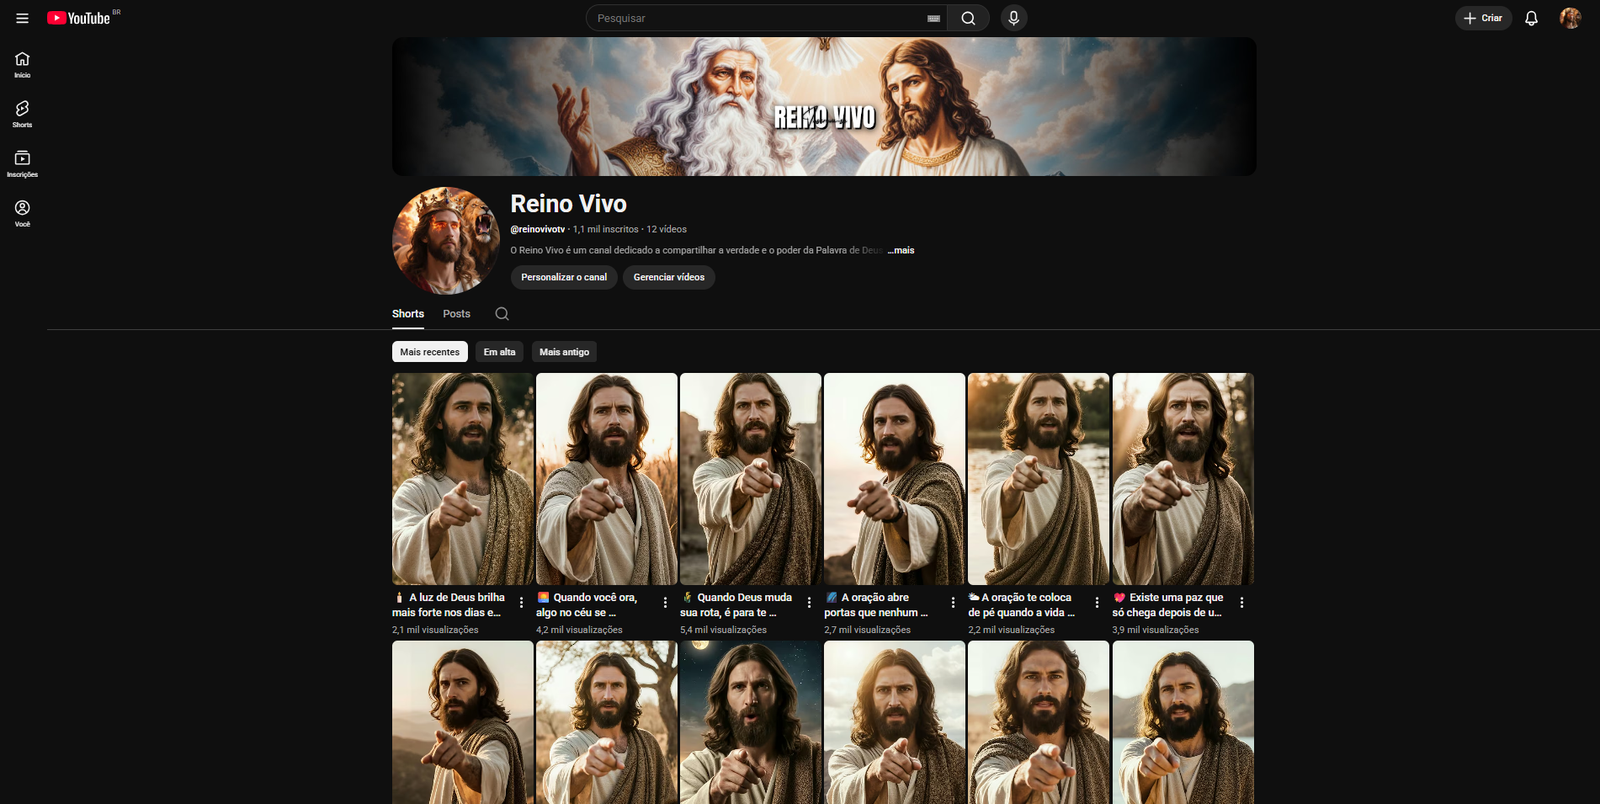Open options for "Quando você ora" short

(665, 603)
